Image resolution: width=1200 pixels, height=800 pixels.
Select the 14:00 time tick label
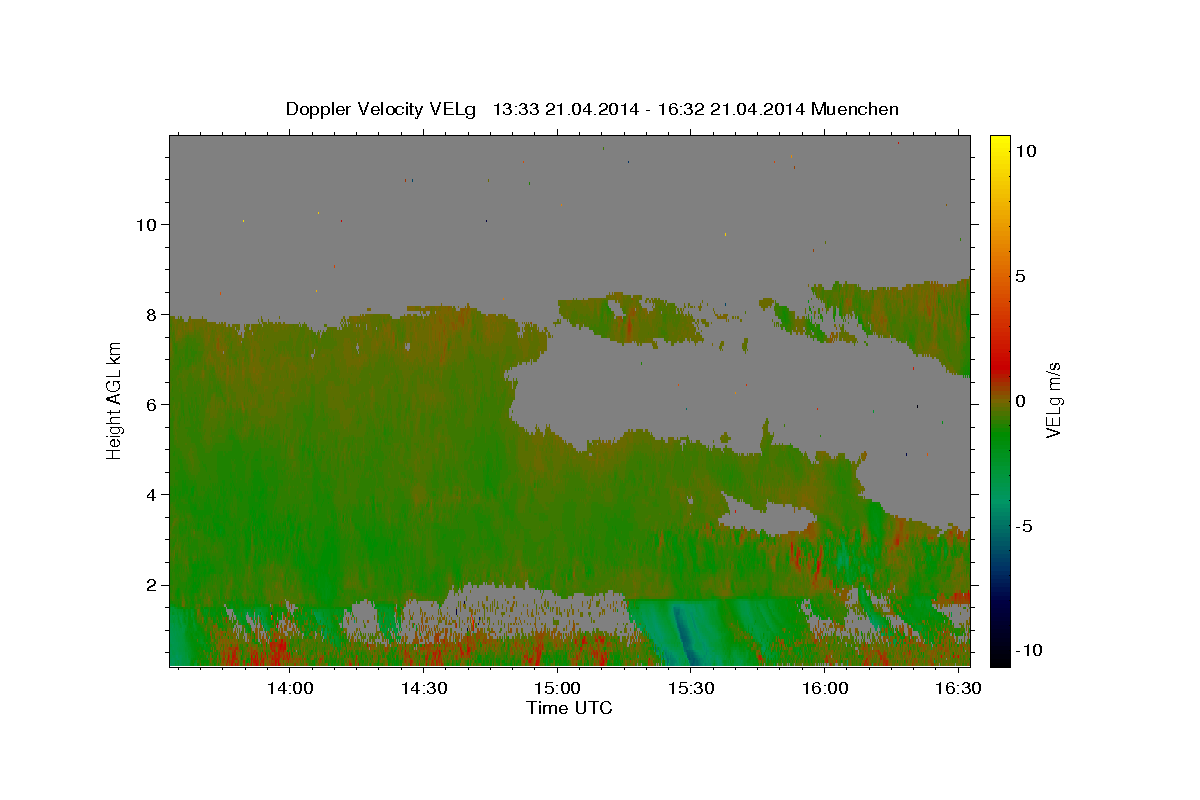point(290,688)
